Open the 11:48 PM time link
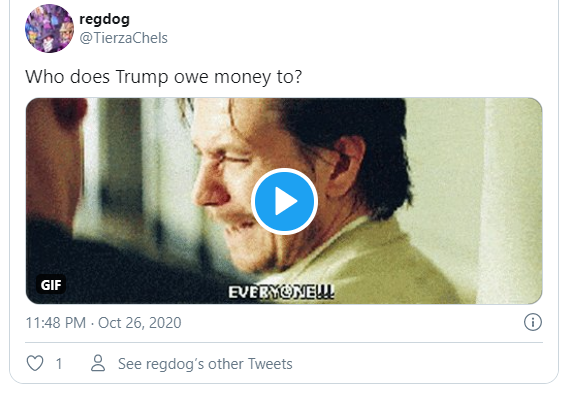This screenshot has width=566, height=394. click(x=56, y=323)
